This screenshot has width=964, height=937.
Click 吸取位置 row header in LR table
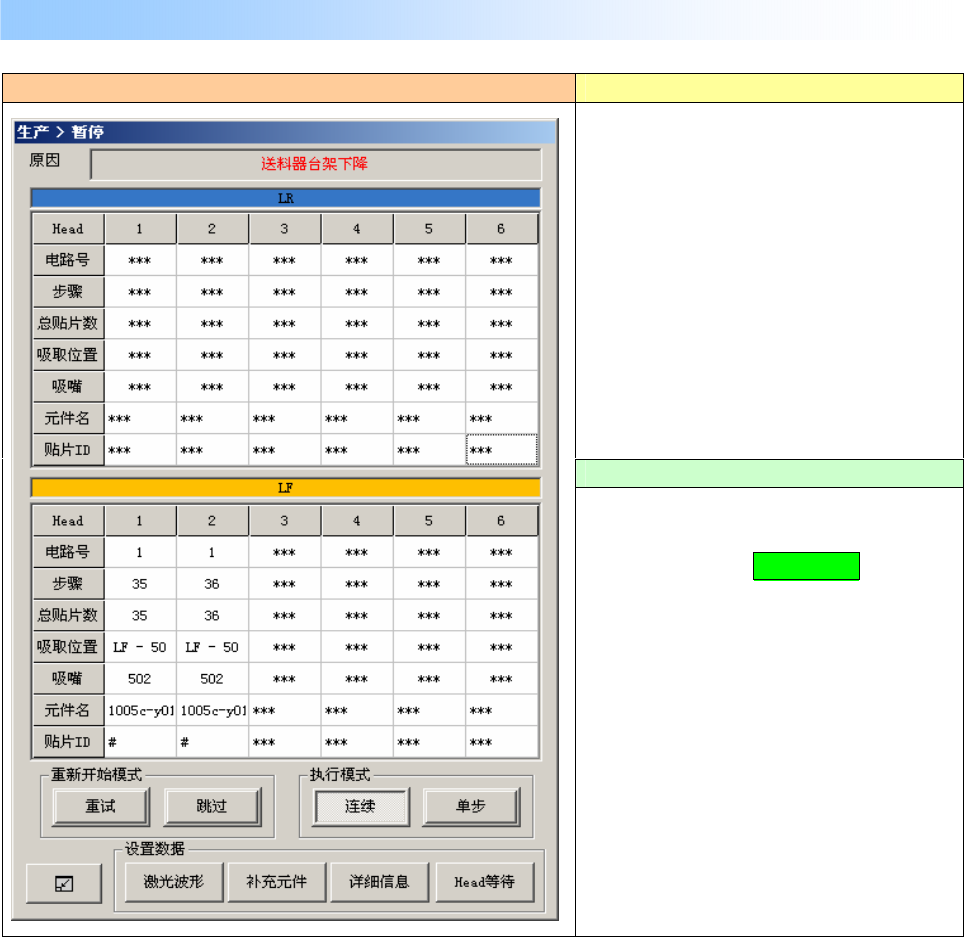pyautogui.click(x=69, y=355)
